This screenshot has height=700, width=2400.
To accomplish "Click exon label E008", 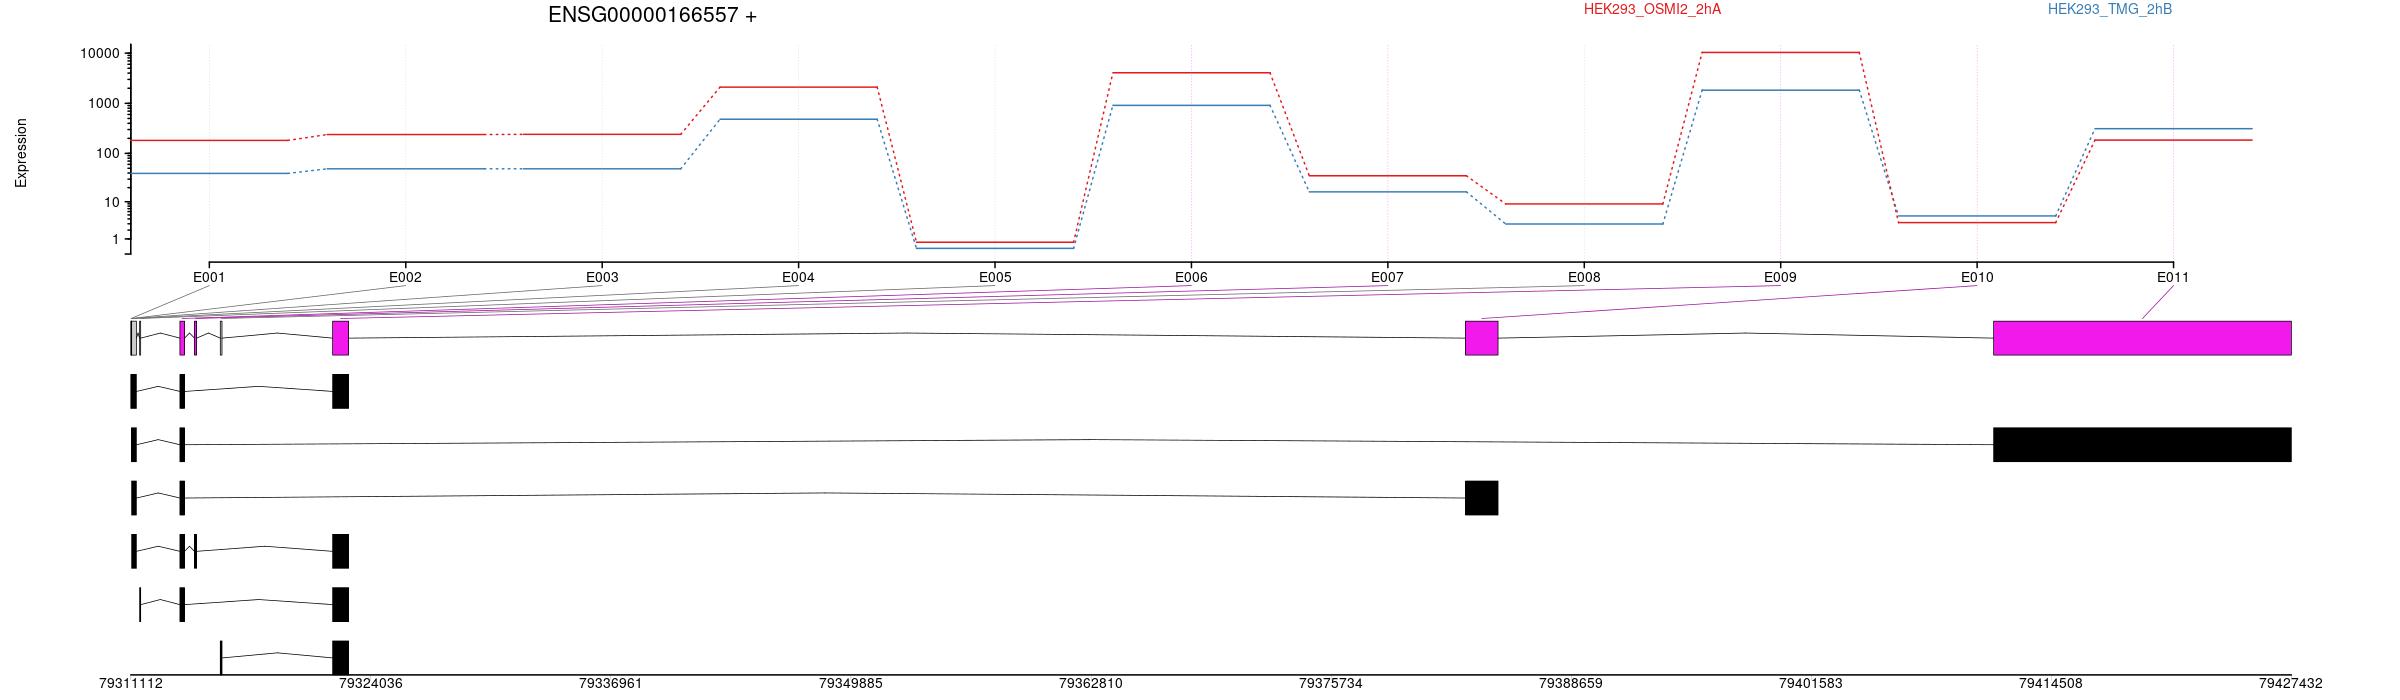I will pos(1584,277).
